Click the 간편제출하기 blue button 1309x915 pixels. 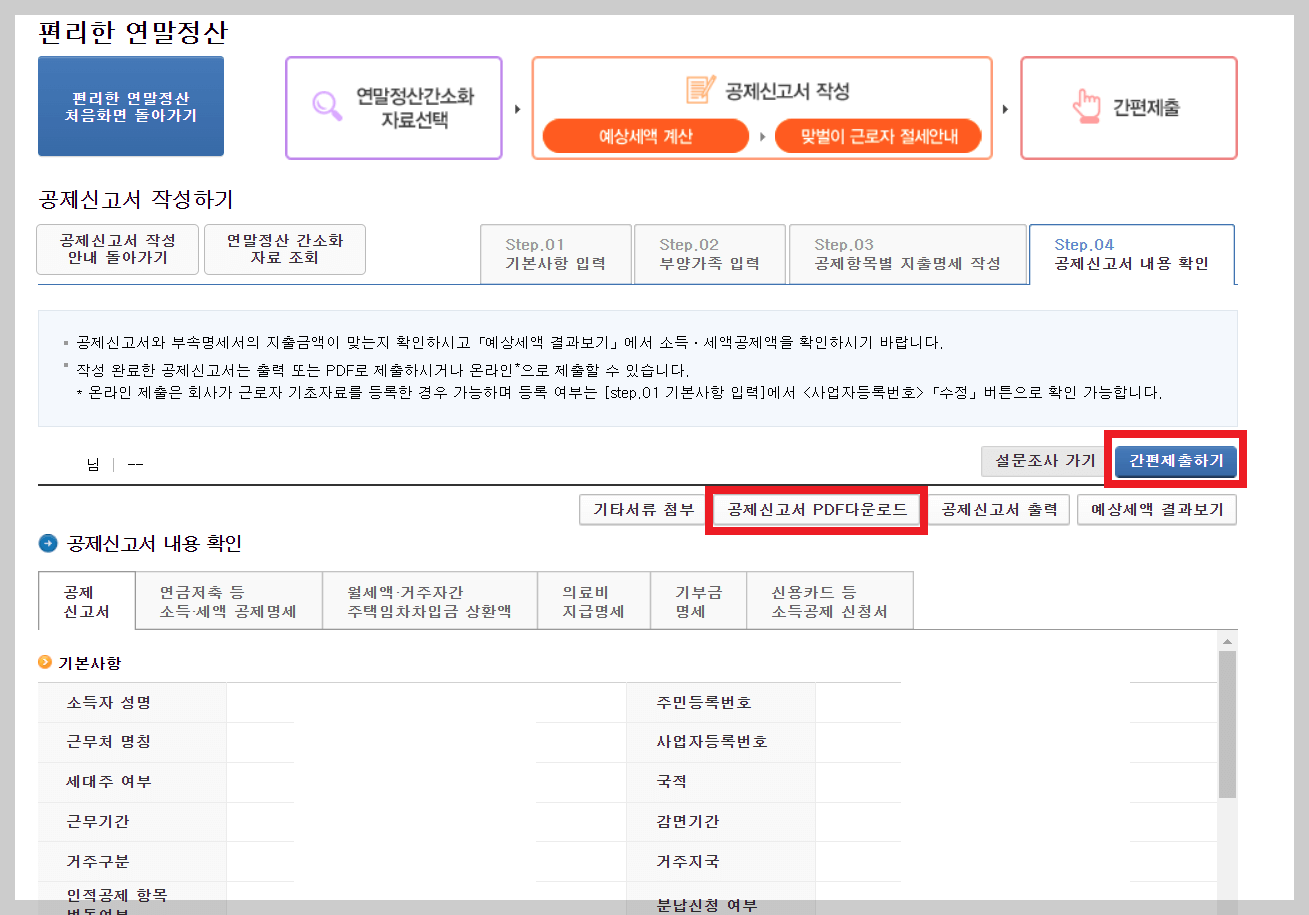1176,461
